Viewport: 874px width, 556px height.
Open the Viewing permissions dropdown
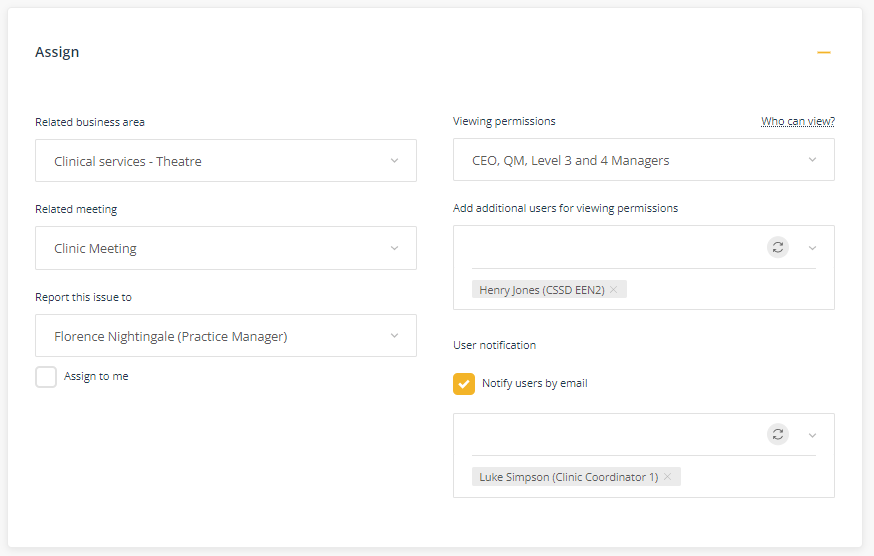coord(644,159)
